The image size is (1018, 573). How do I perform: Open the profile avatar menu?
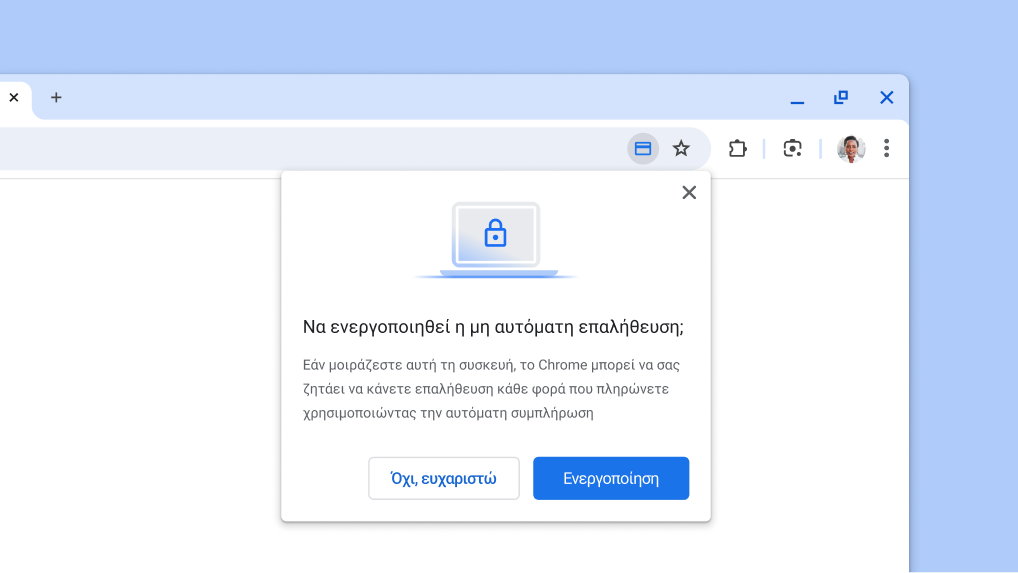851,149
